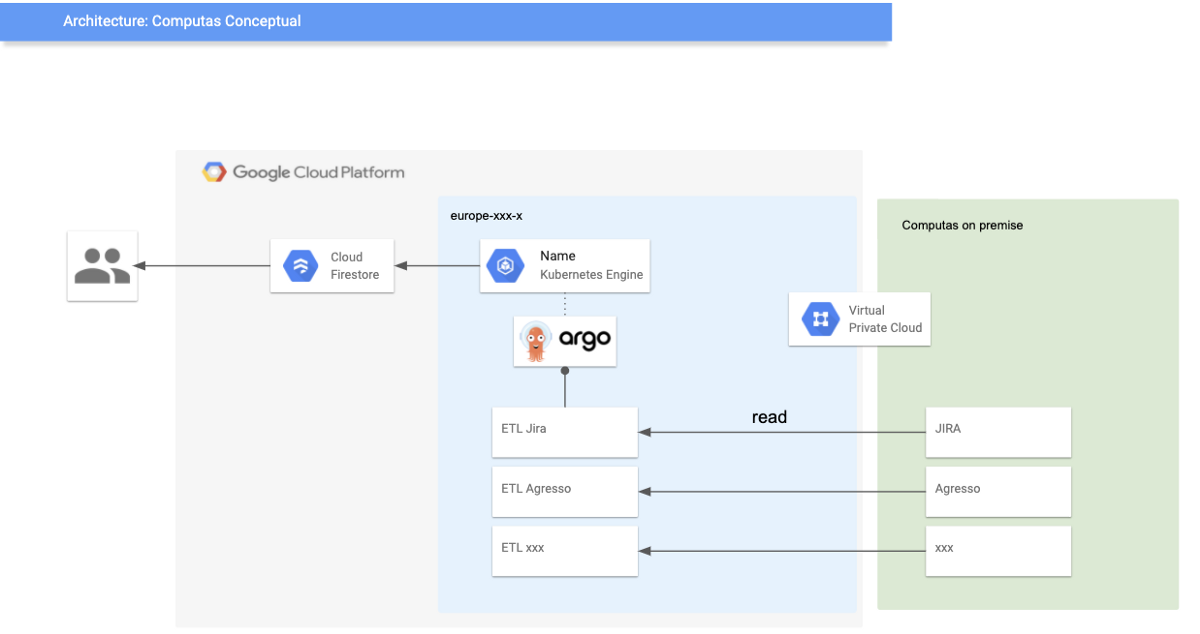1200x634 pixels.
Task: Select the ETL Jira box
Action: click(564, 432)
